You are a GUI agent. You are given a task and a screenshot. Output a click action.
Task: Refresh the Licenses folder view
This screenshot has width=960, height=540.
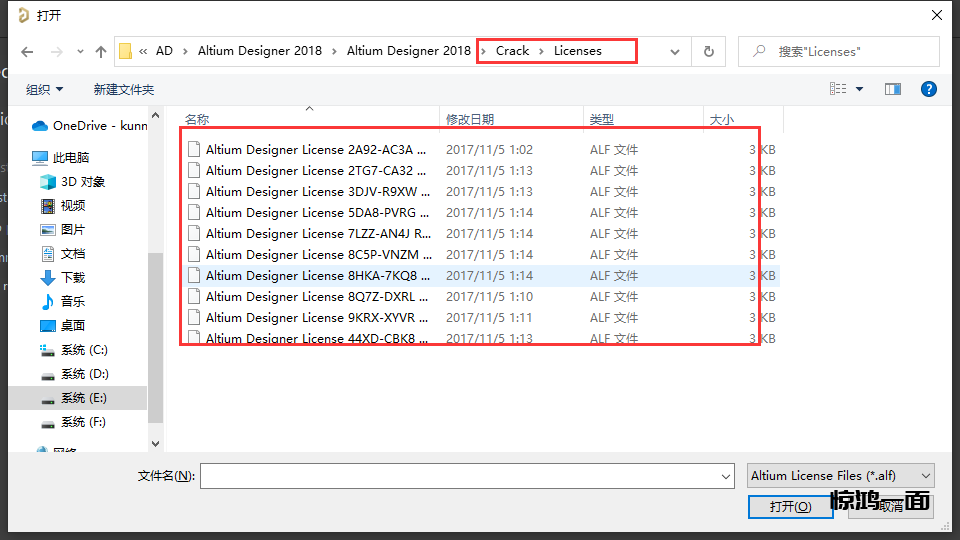point(709,52)
